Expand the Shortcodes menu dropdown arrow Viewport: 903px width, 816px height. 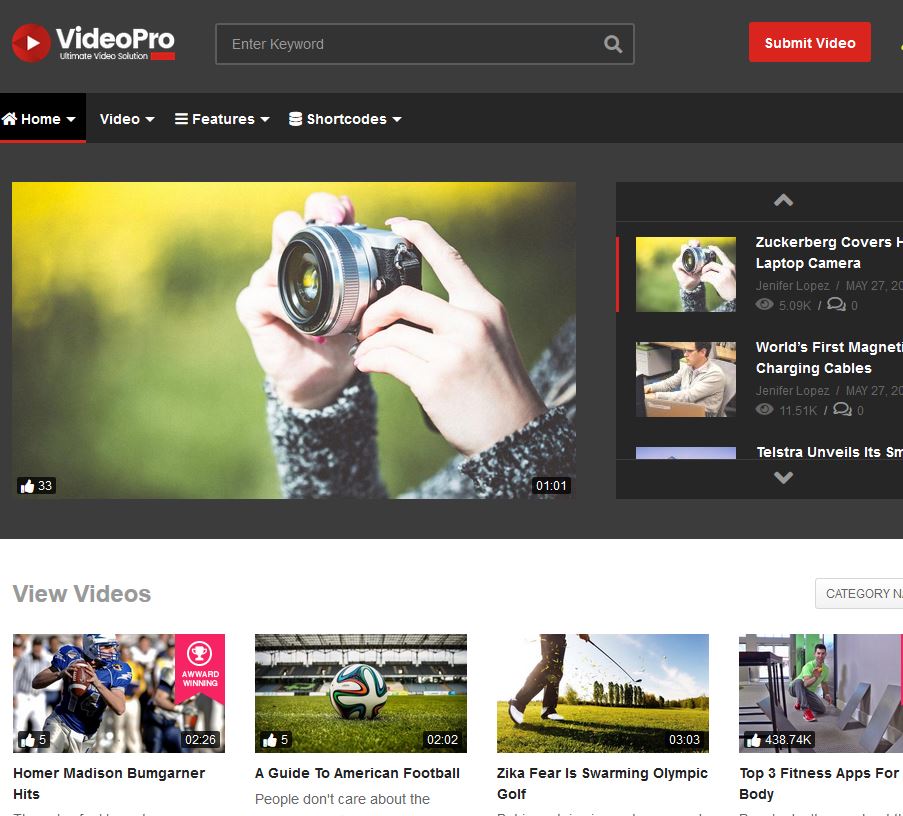pos(397,119)
